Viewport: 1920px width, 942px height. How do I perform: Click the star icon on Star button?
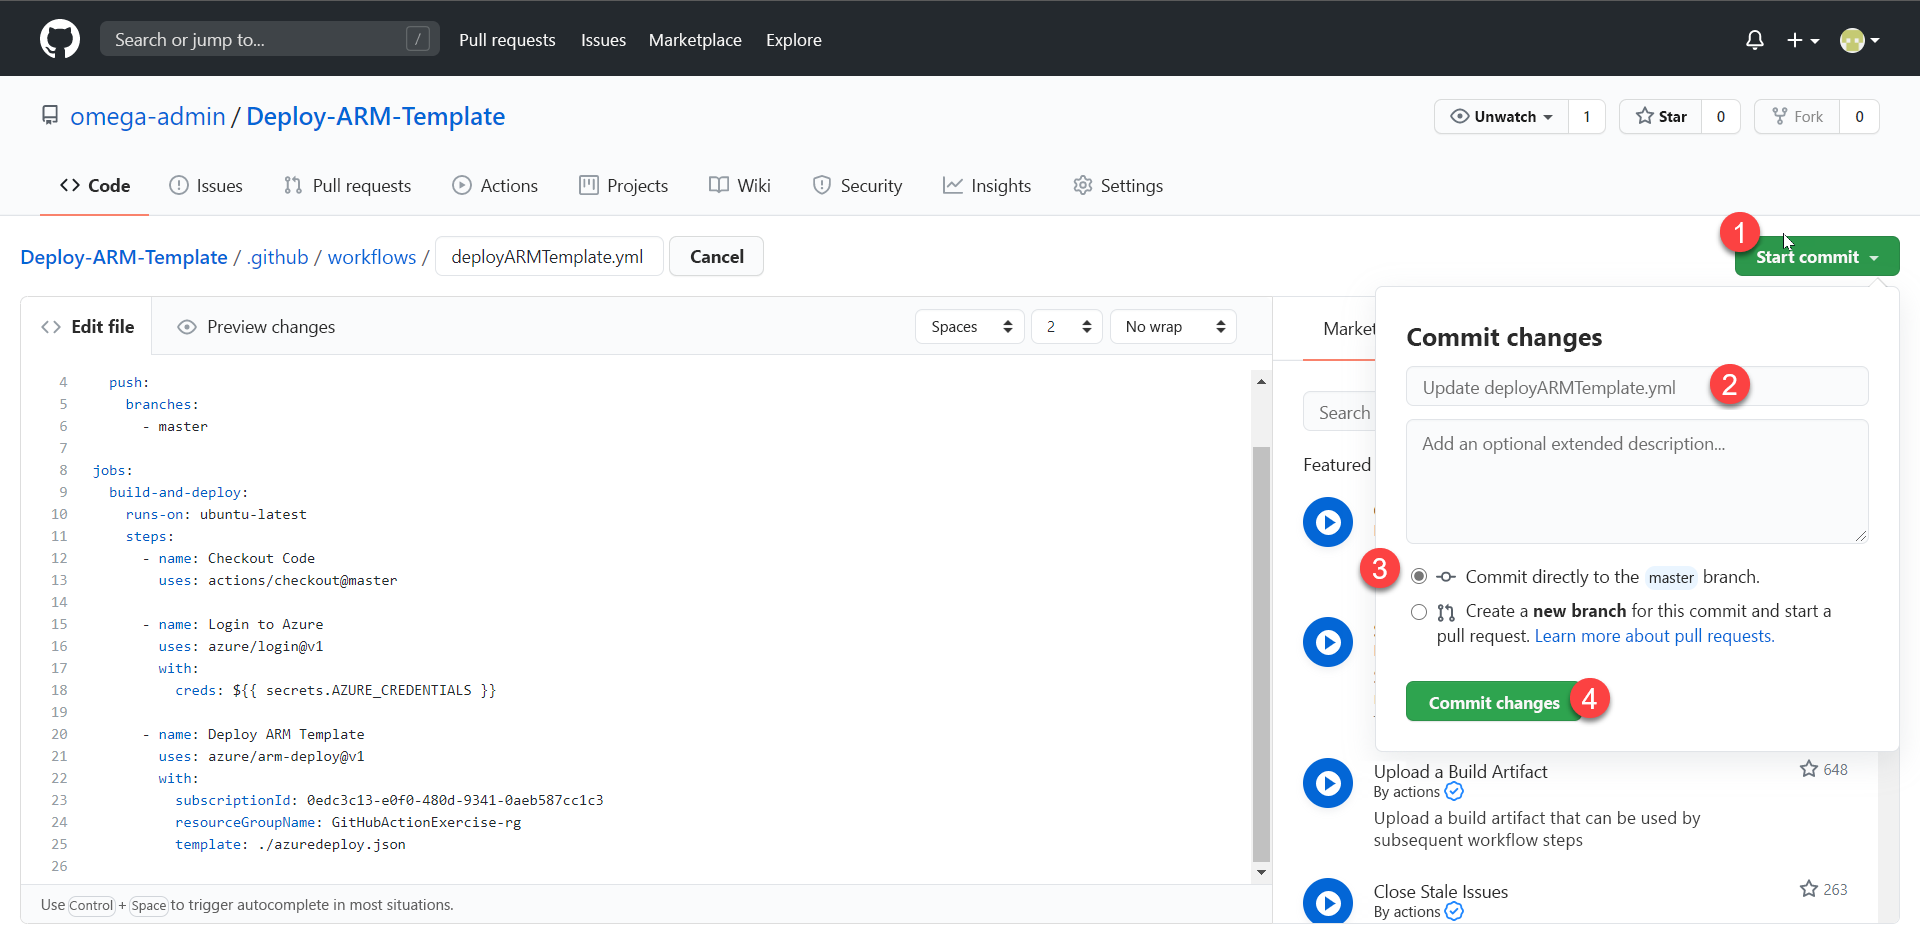(1644, 116)
